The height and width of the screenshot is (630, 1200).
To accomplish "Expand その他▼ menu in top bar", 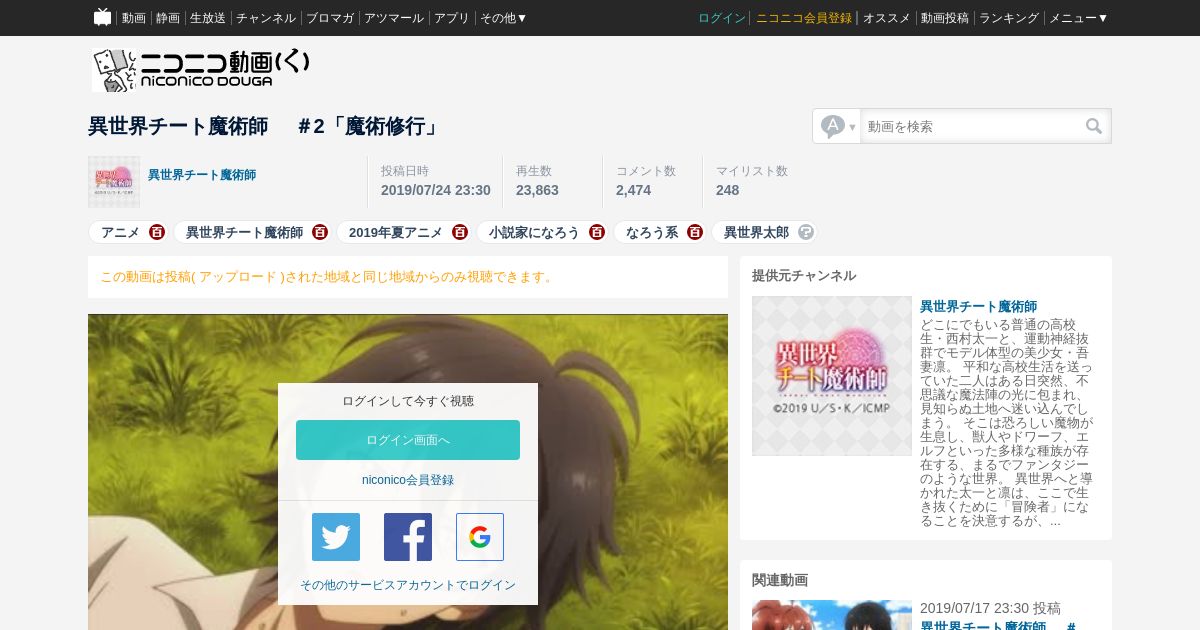I will coord(503,18).
